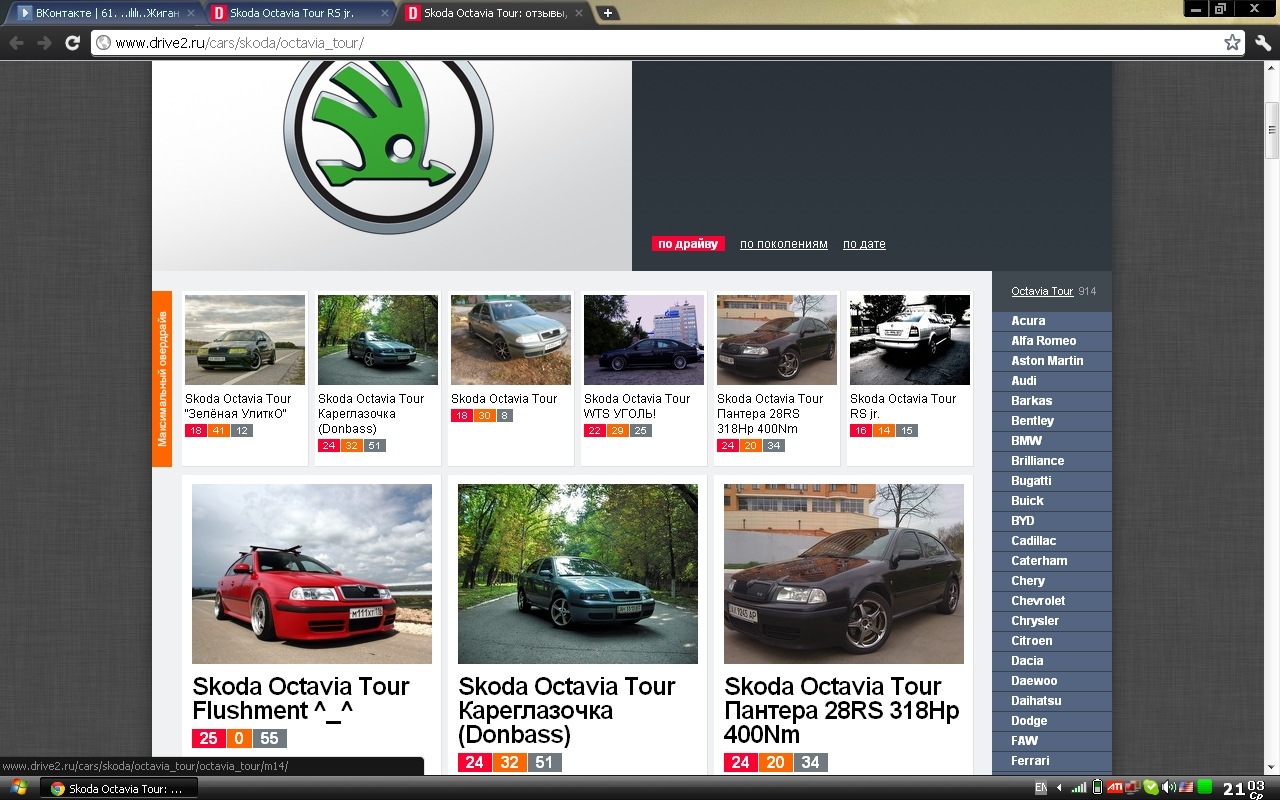Click the volume speaker tray icon
The image size is (1280, 800).
point(1167,787)
